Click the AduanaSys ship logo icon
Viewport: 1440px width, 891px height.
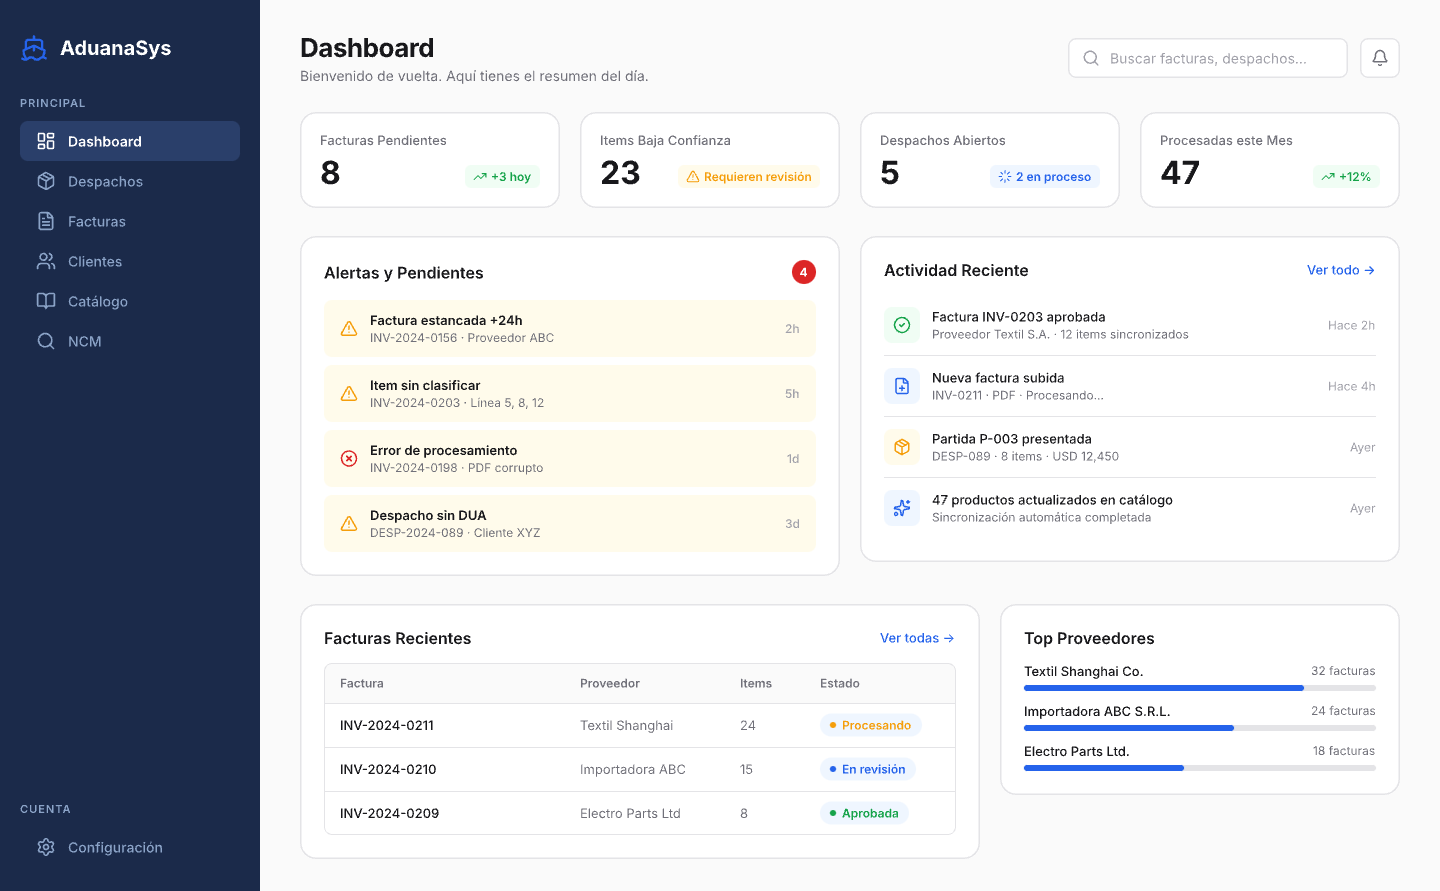pyautogui.click(x=34, y=48)
